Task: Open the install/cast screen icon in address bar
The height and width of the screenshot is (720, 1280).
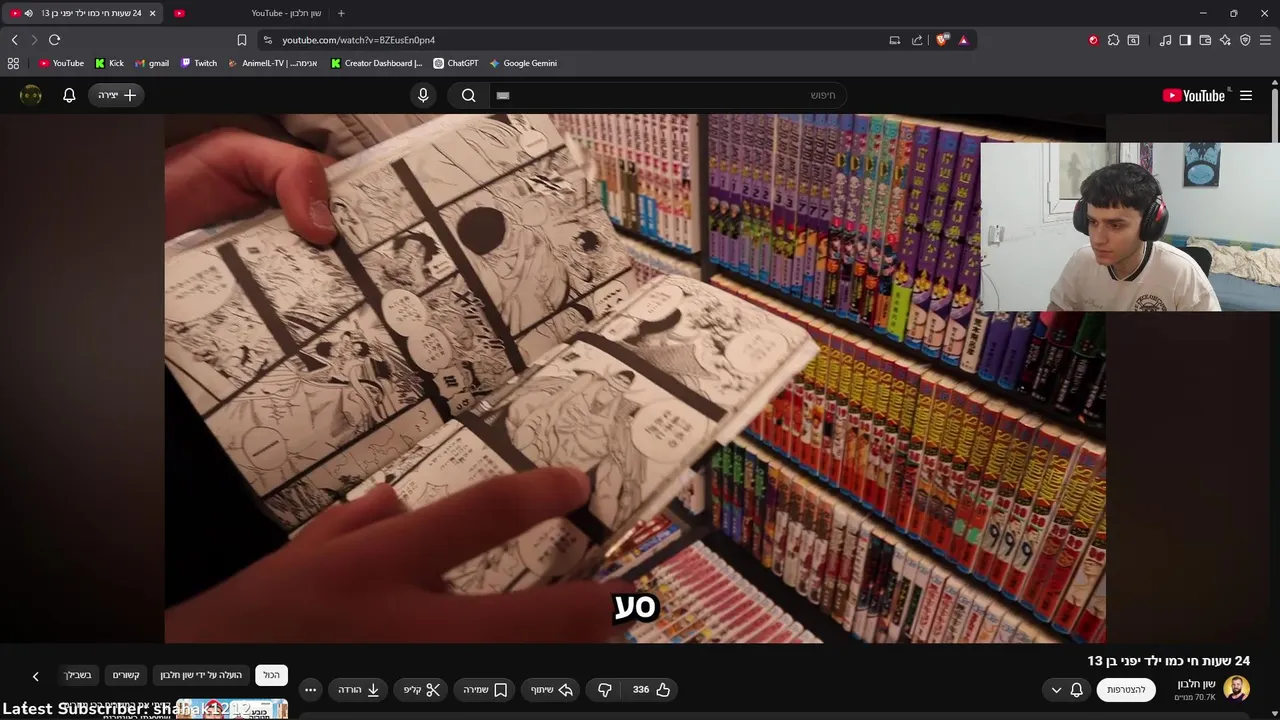Action: coord(895,40)
